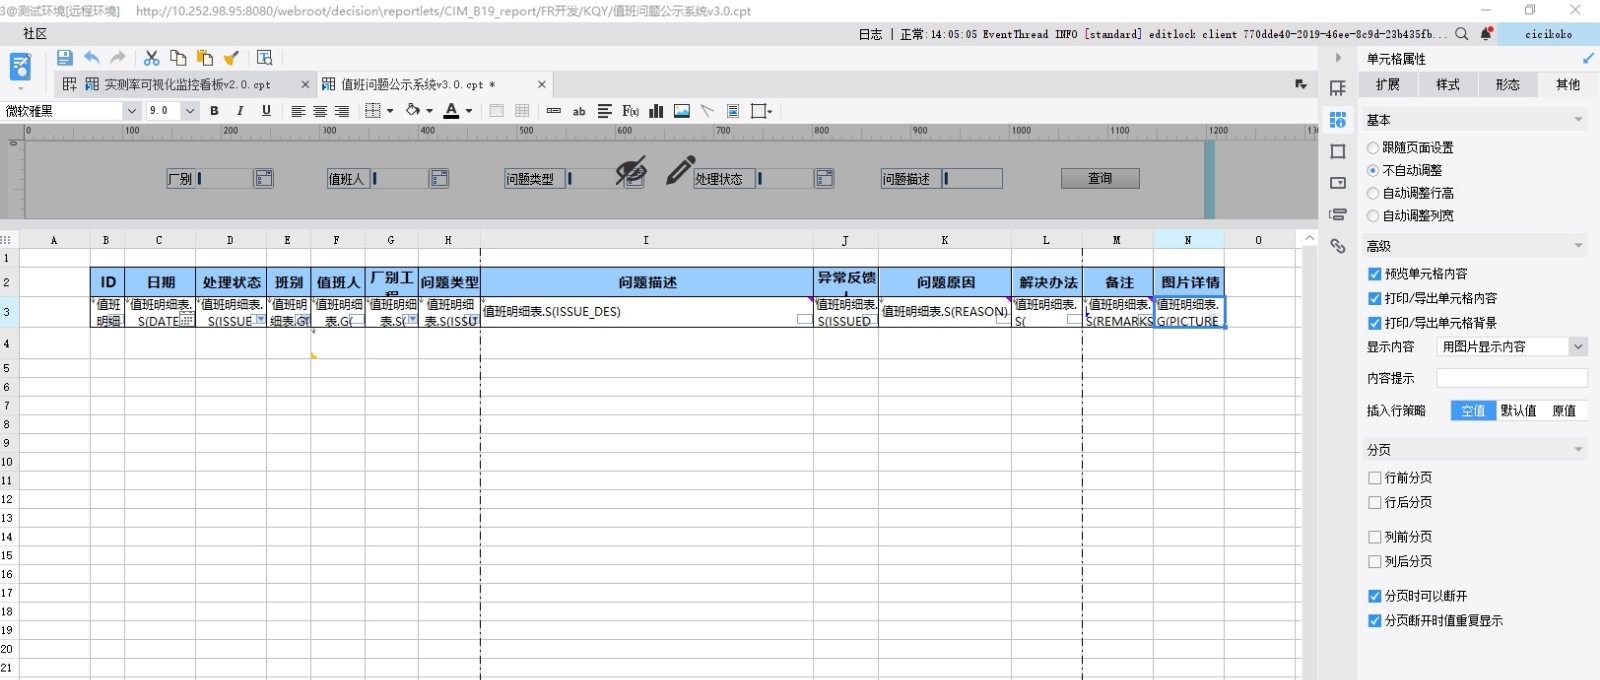Viewport: 1600px width, 680px height.
Task: Click the pencil edit icon in parameter pane
Action: 680,170
